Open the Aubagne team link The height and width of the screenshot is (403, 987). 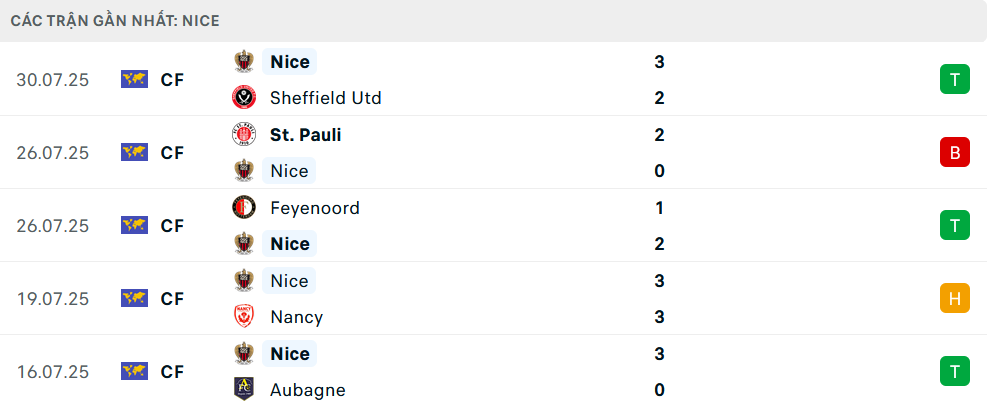[308, 390]
